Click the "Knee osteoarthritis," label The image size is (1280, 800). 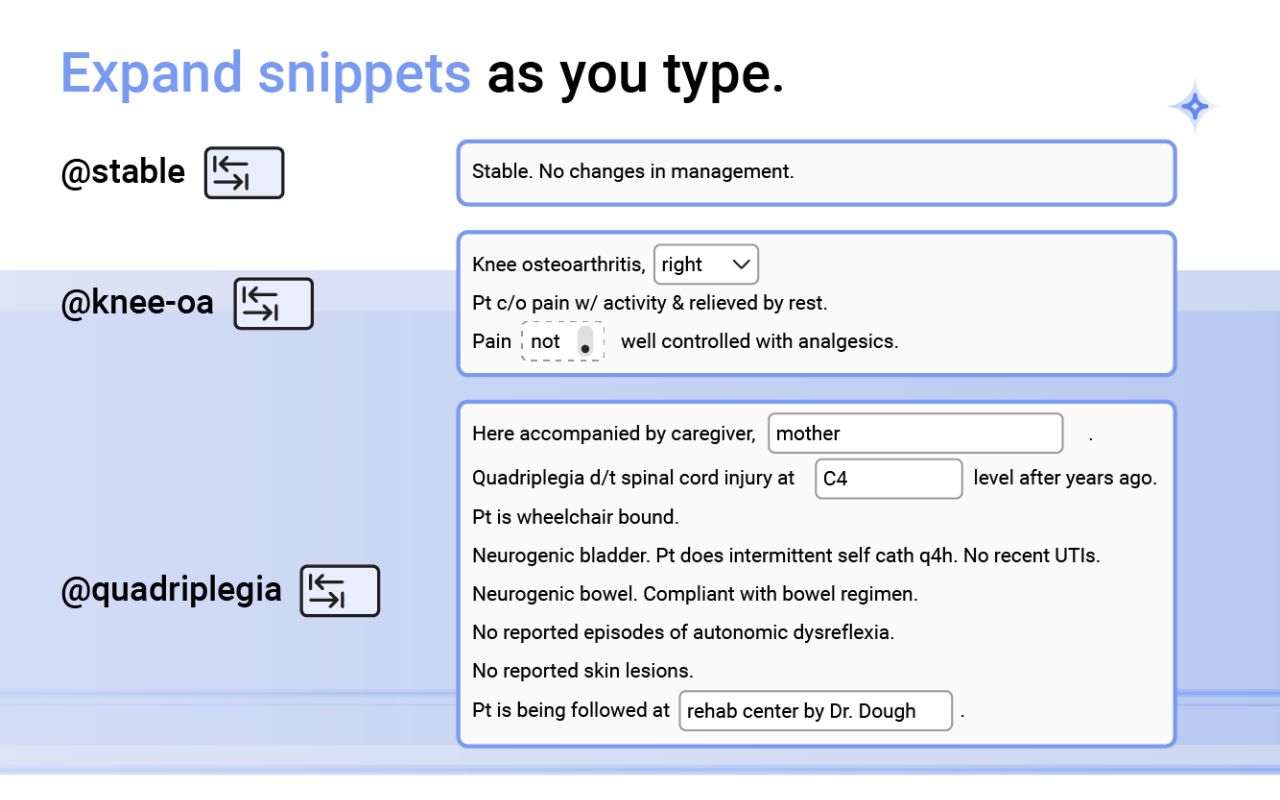pyautogui.click(x=558, y=265)
